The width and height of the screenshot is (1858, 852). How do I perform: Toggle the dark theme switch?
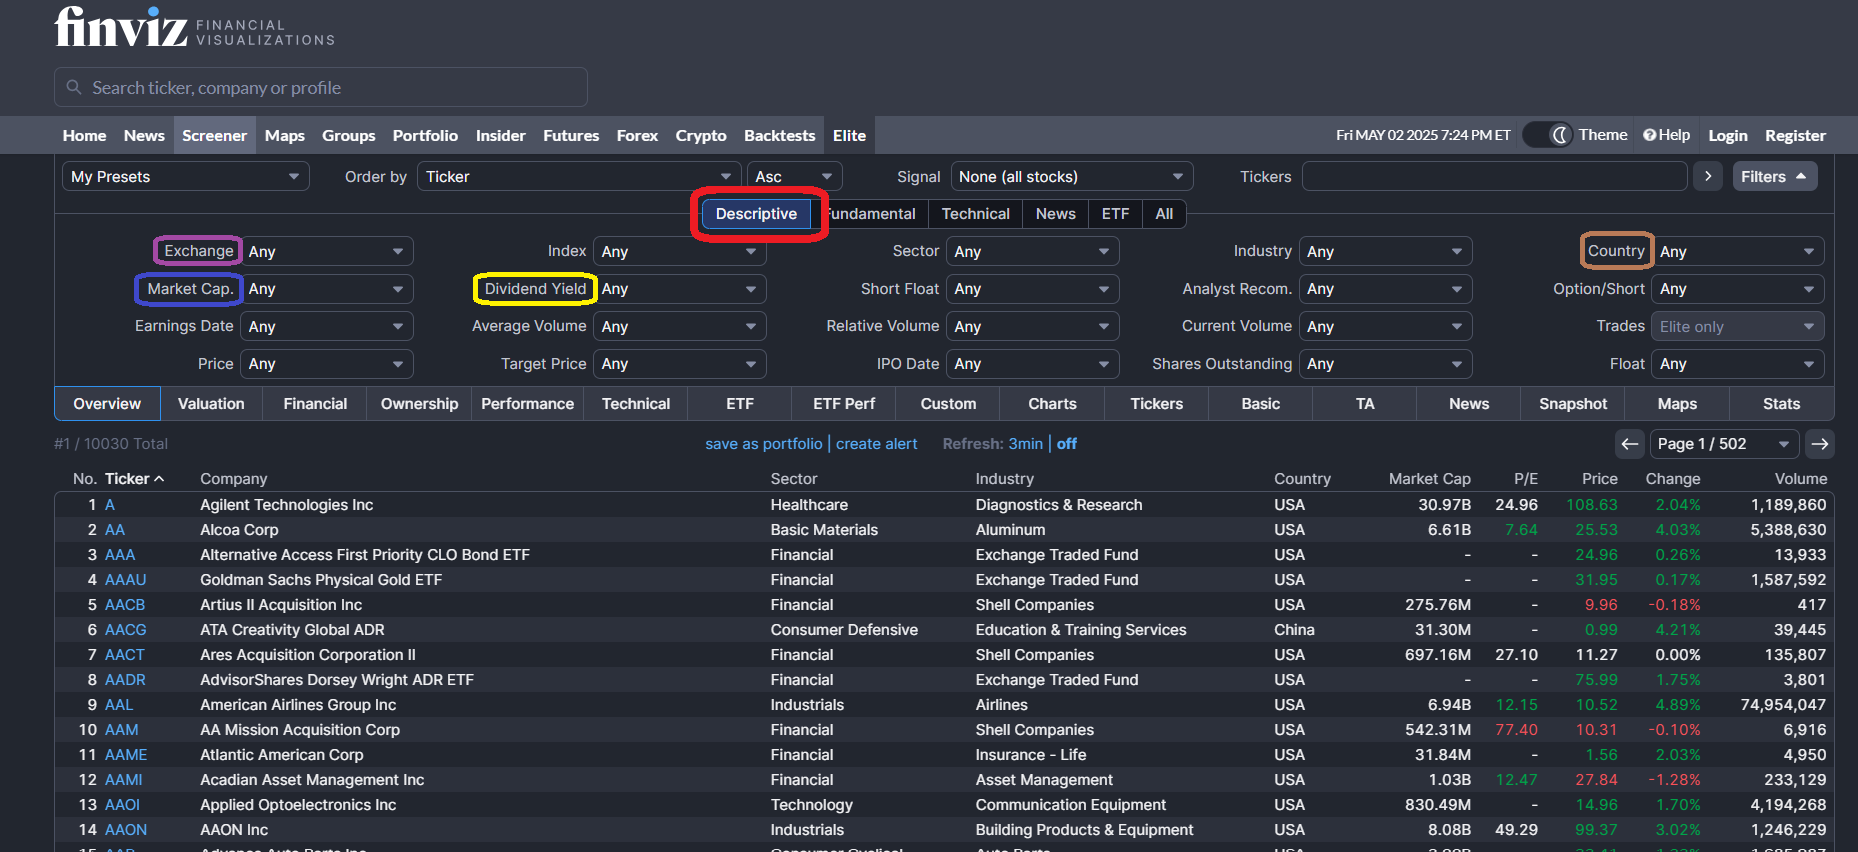1549,135
